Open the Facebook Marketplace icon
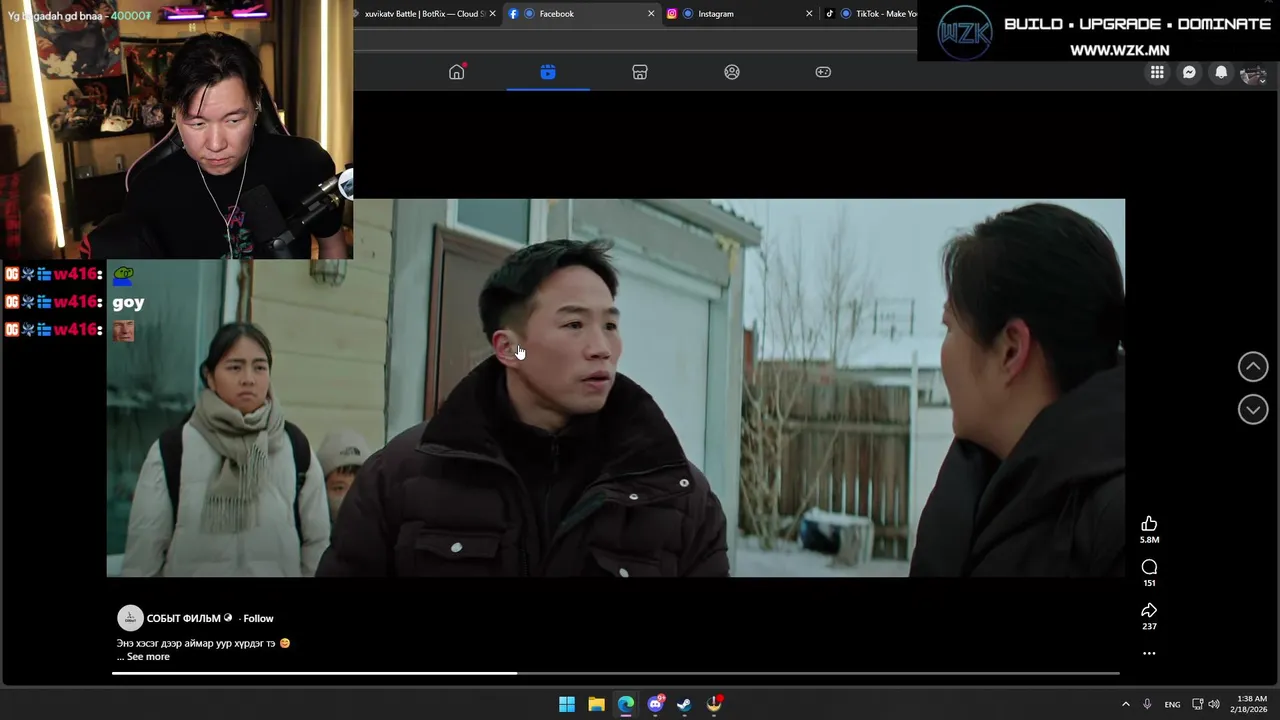This screenshot has width=1280, height=720. point(640,72)
